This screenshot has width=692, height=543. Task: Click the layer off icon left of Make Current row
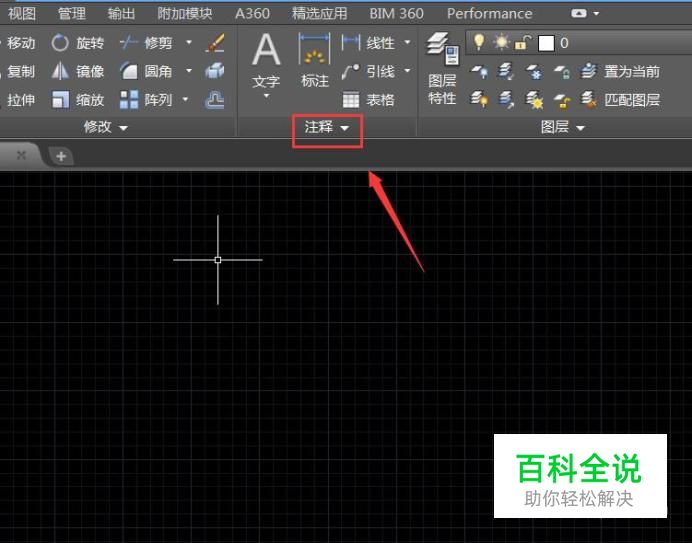[479, 71]
